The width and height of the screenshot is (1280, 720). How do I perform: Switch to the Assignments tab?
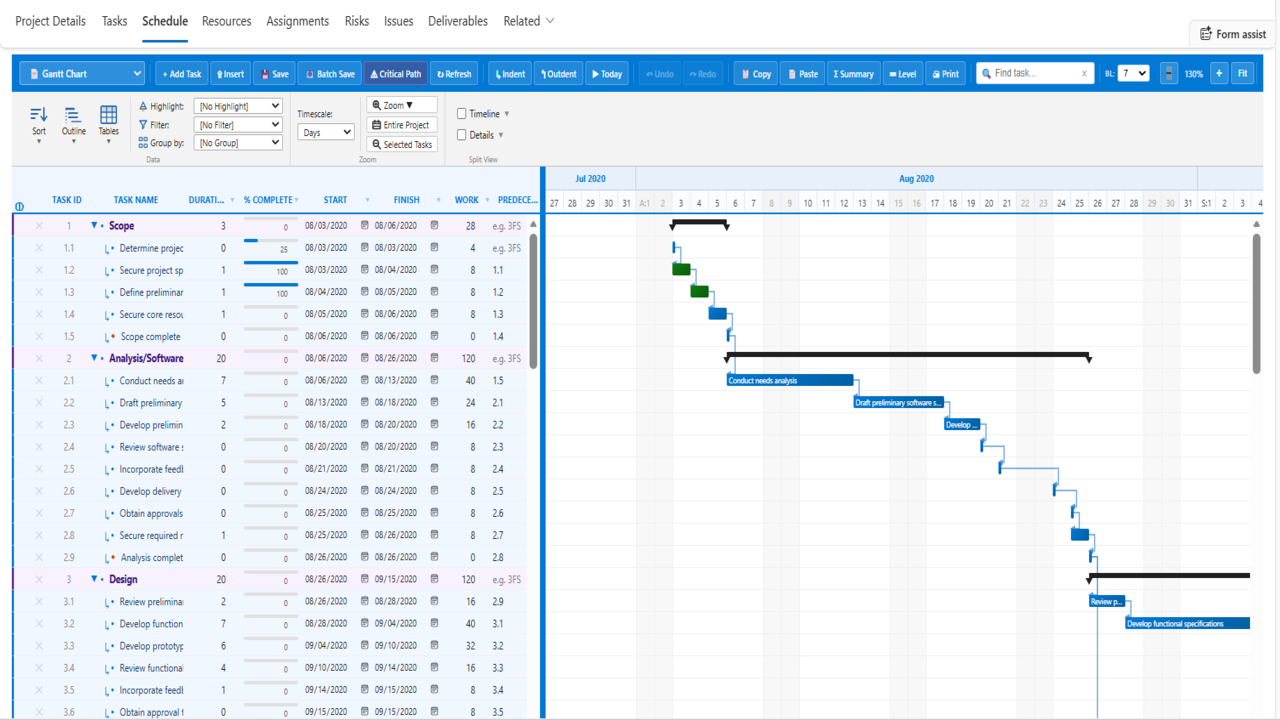coord(297,21)
